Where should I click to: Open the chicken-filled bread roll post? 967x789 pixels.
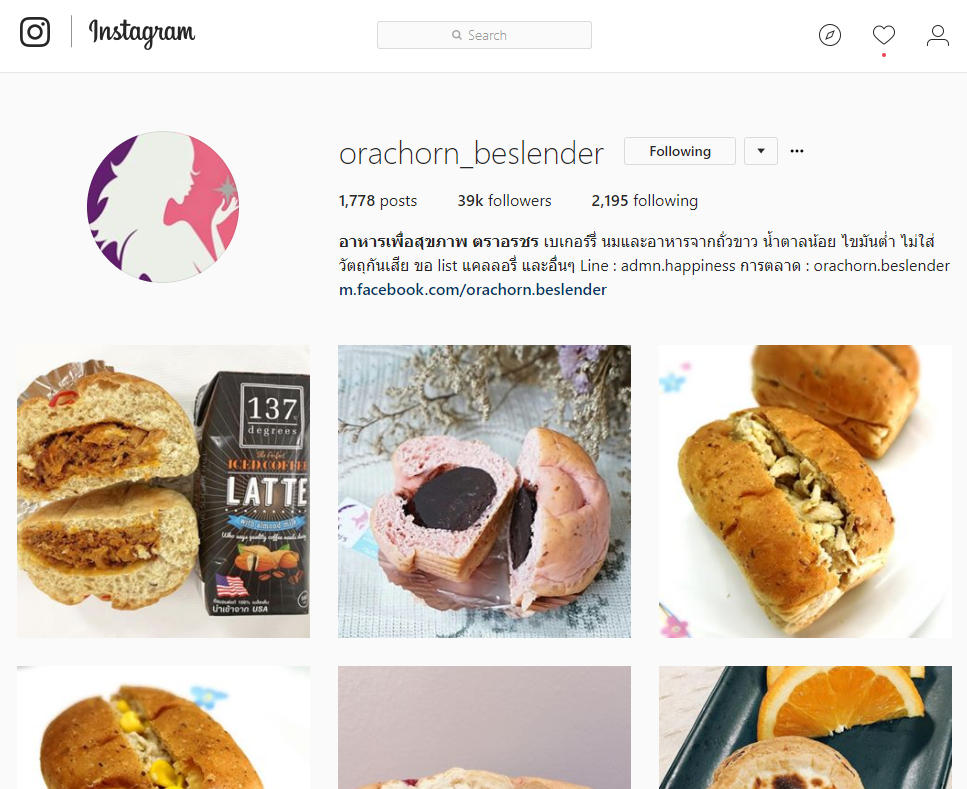[x=805, y=491]
